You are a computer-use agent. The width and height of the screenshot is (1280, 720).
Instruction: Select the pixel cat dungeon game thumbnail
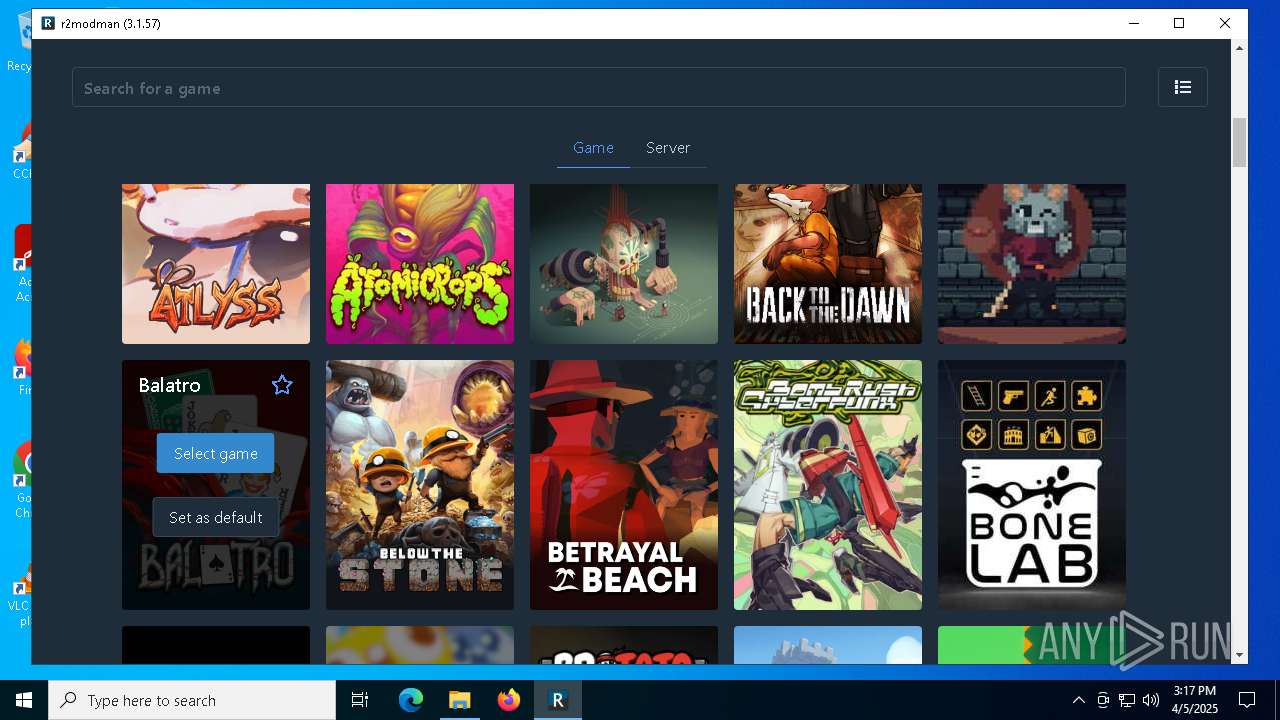coord(1032,264)
